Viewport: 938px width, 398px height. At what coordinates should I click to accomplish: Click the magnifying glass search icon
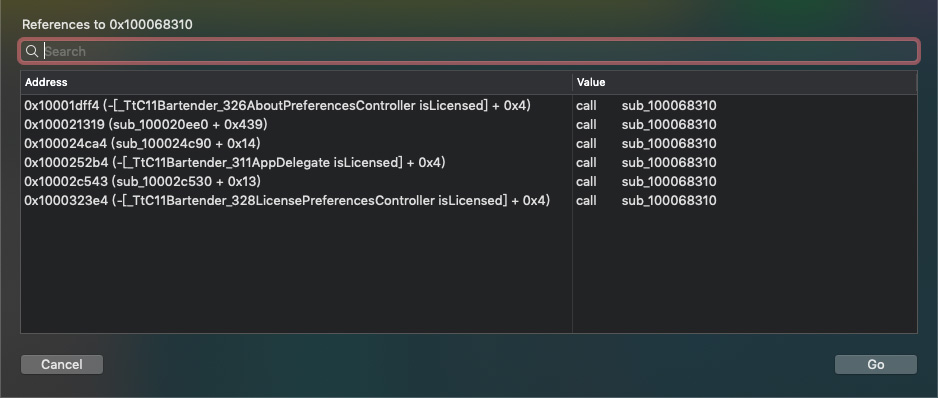pyautogui.click(x=32, y=51)
